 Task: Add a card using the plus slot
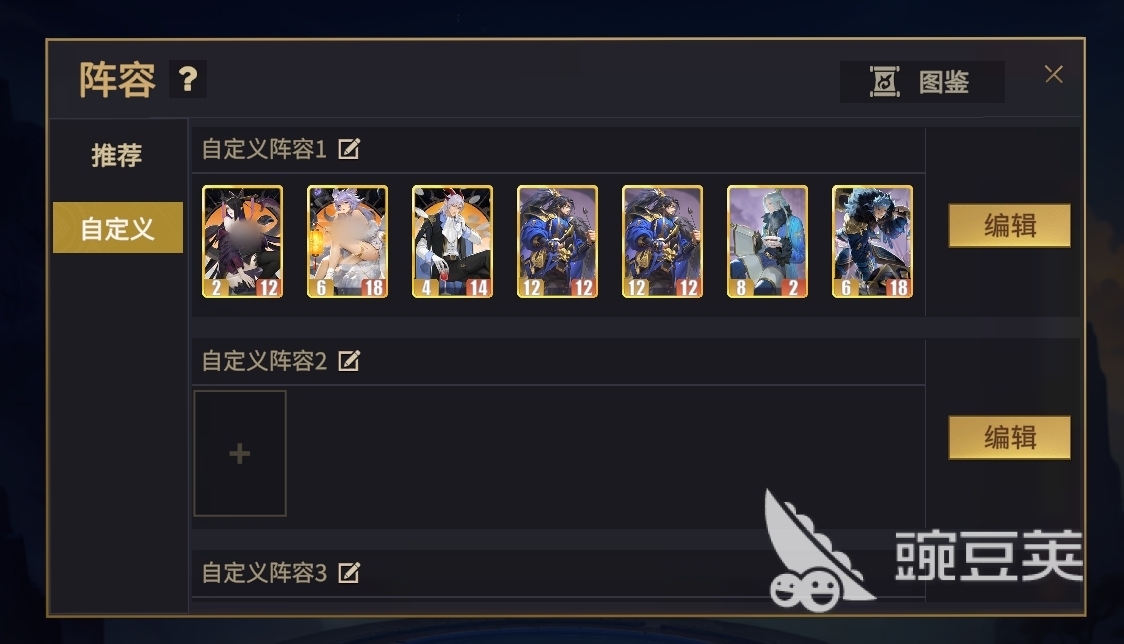pyautogui.click(x=240, y=453)
